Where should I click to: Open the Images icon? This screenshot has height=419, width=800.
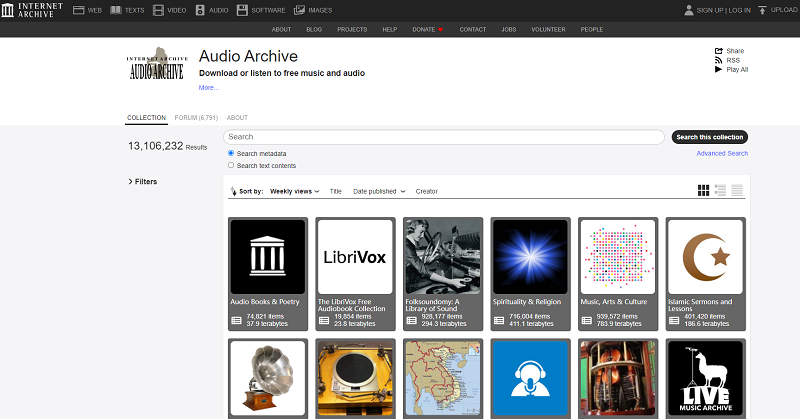299,10
